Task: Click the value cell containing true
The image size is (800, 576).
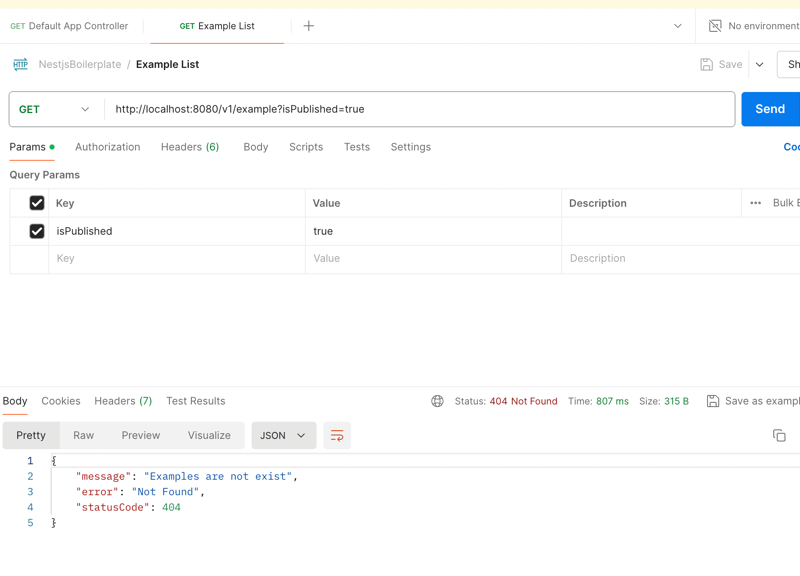Action: coord(434,231)
